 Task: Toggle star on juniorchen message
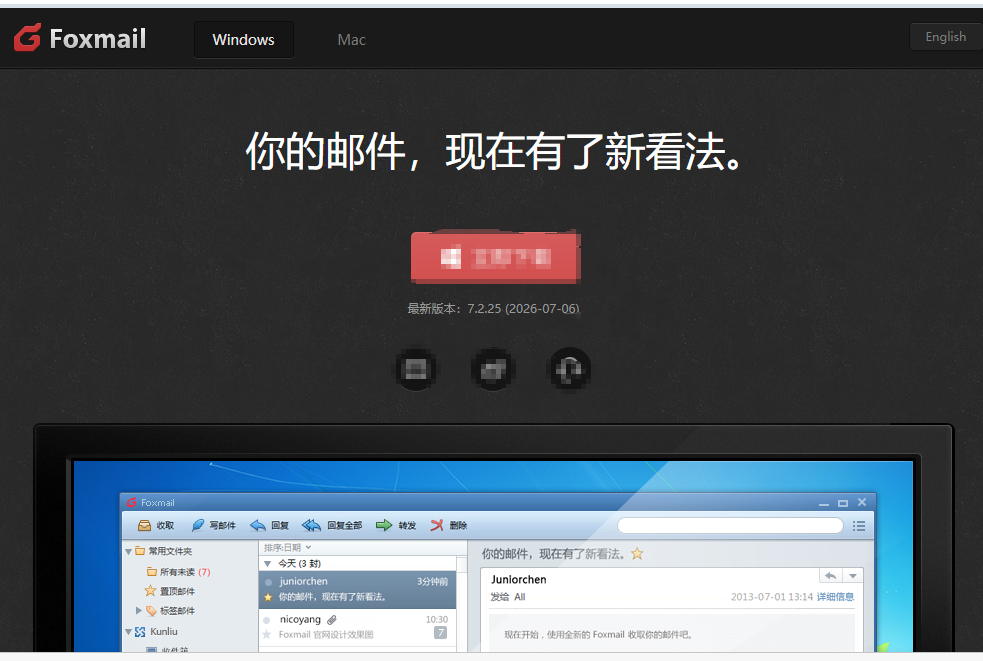tap(268, 597)
